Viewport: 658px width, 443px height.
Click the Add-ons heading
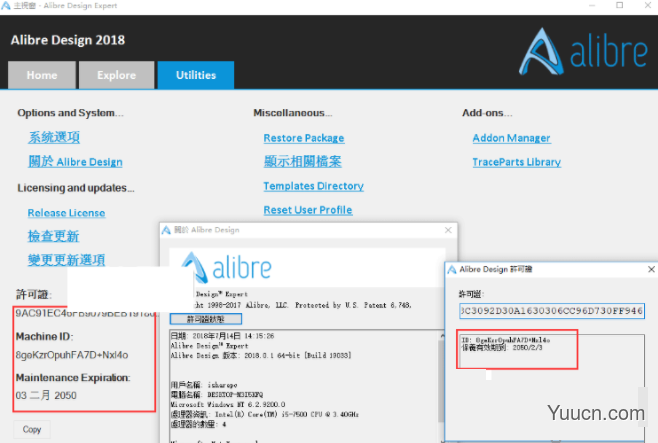pos(487,113)
